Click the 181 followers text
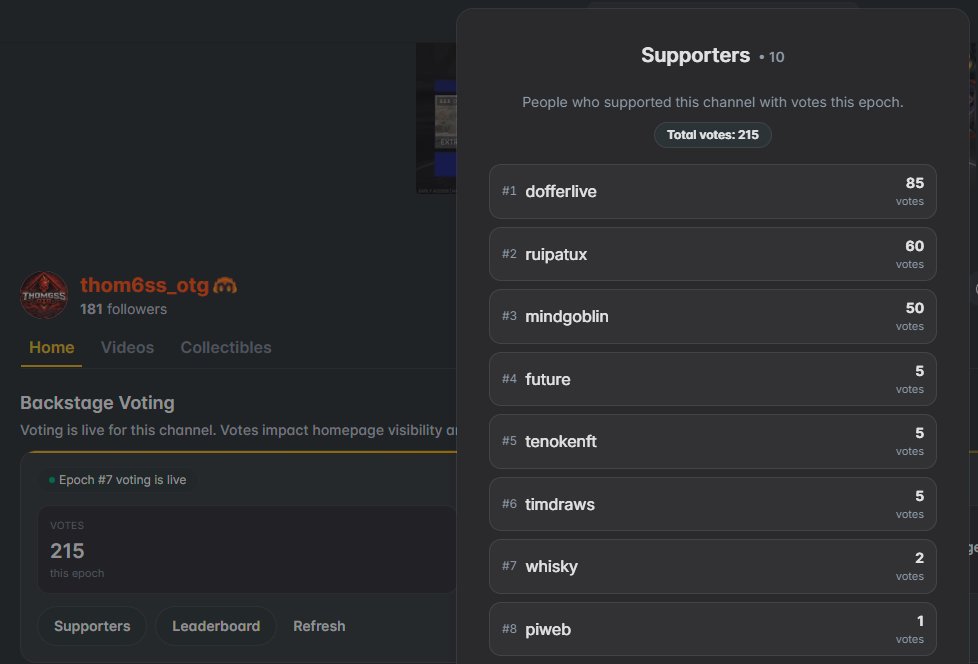The width and height of the screenshot is (978, 664). tap(123, 309)
